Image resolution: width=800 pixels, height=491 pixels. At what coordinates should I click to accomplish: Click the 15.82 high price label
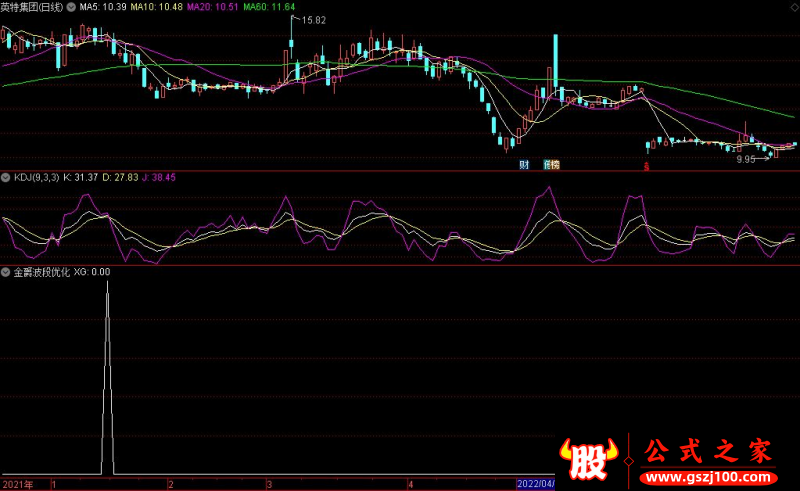pos(313,20)
